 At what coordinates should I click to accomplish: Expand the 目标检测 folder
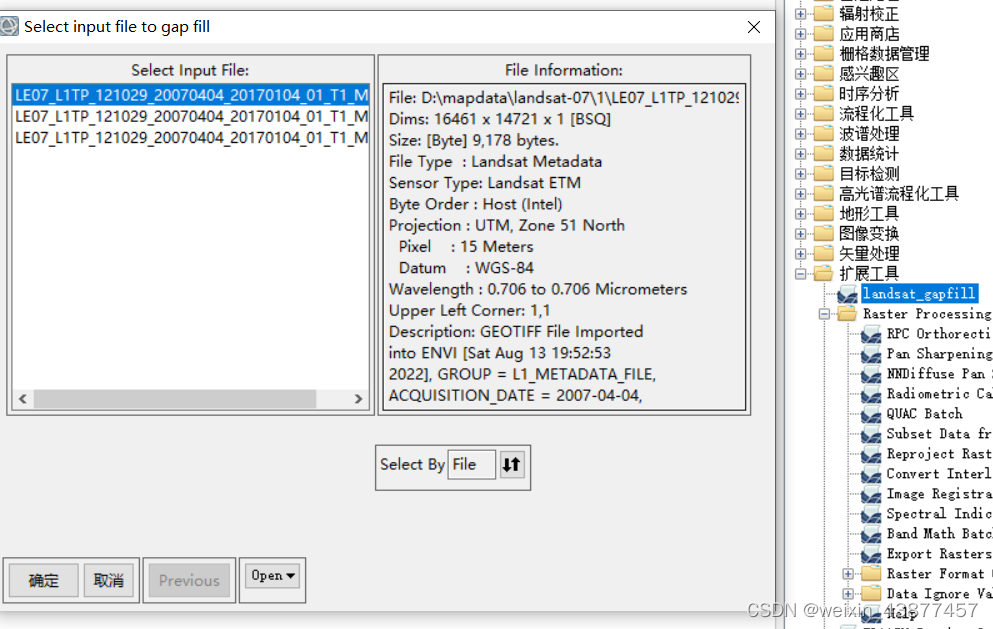tap(800, 174)
